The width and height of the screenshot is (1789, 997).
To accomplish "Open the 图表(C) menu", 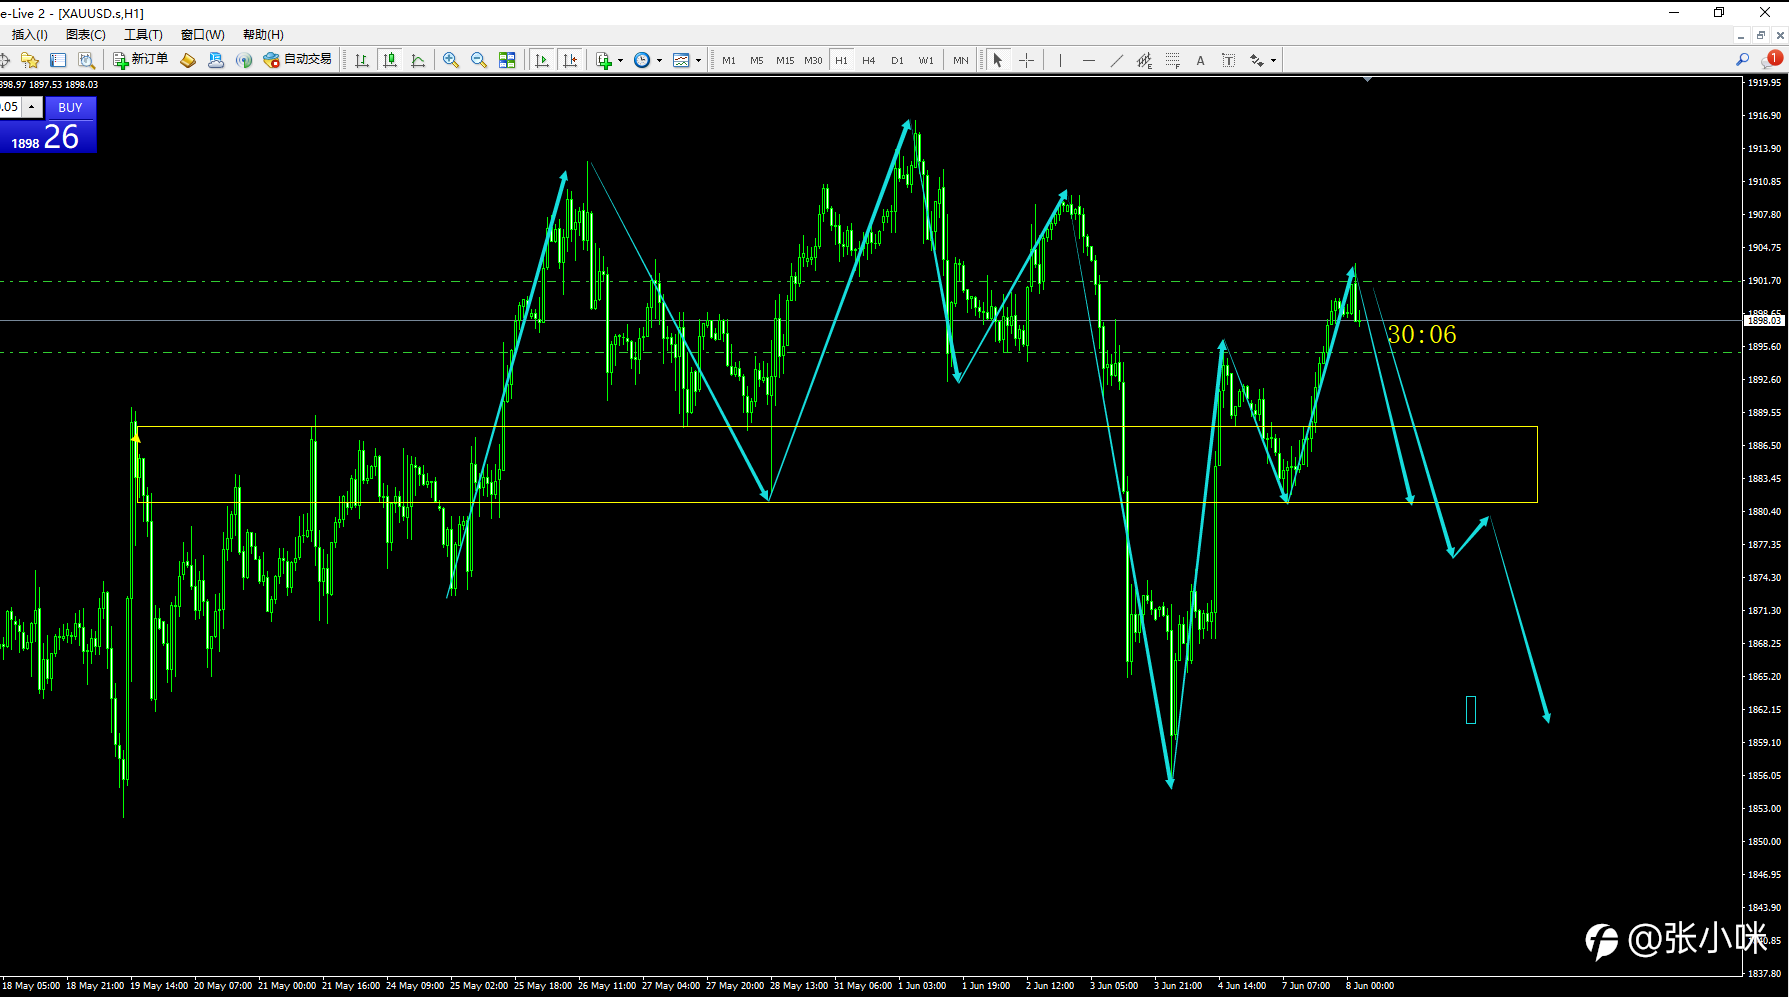I will coord(86,35).
